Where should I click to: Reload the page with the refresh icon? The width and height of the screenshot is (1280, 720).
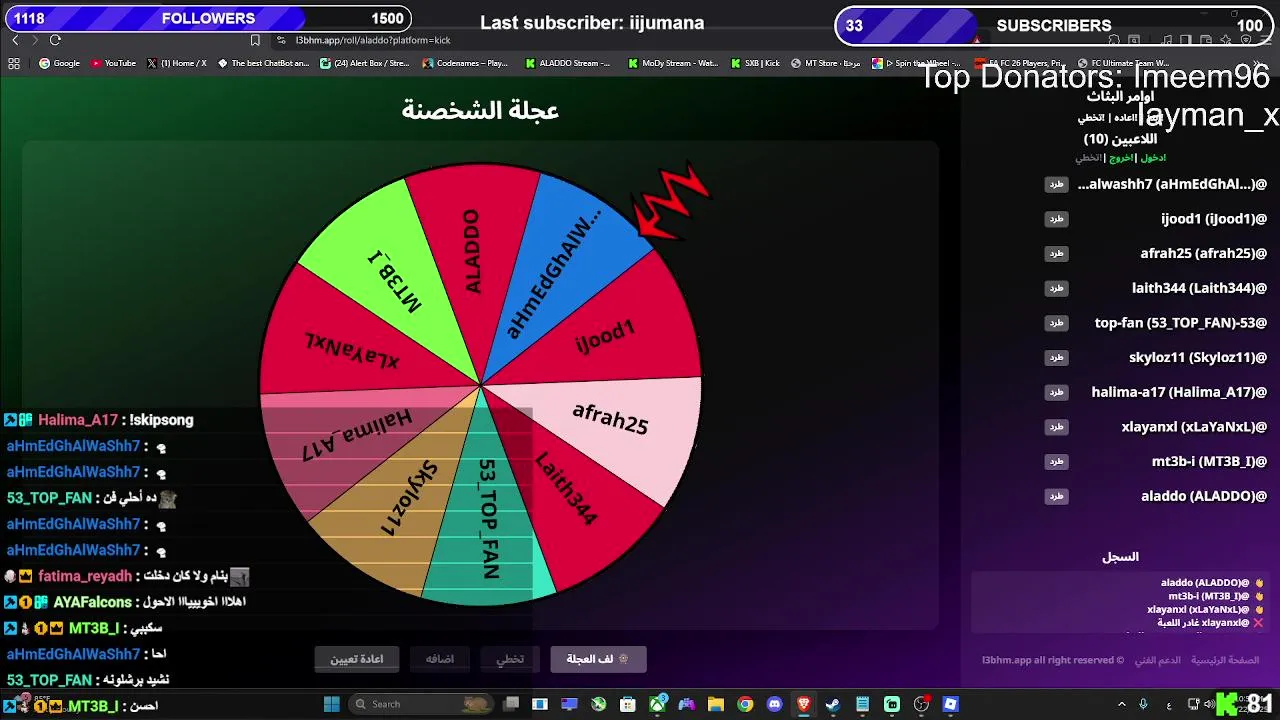click(x=55, y=40)
